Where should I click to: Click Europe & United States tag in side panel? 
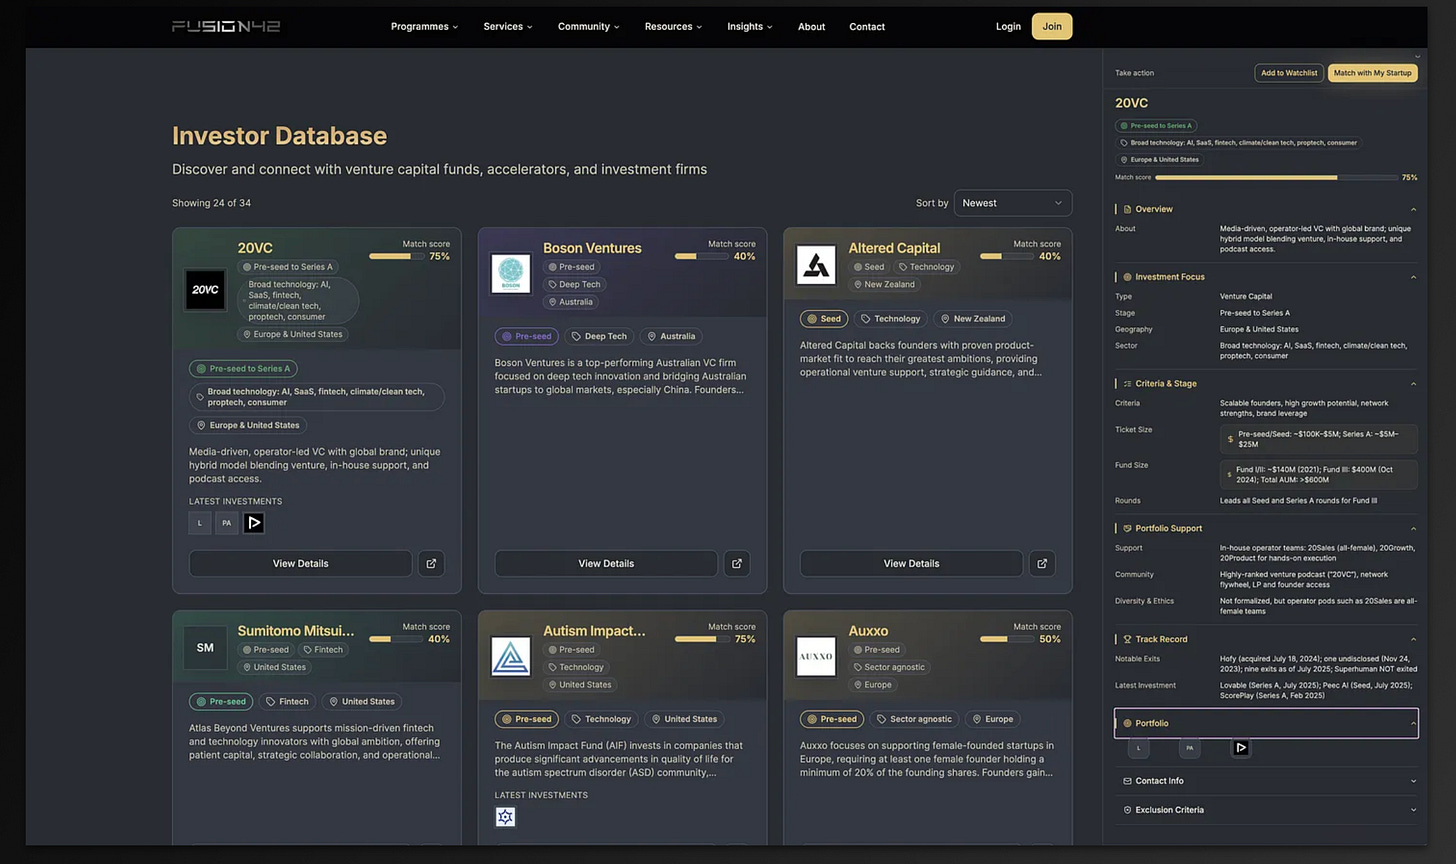tap(1160, 159)
